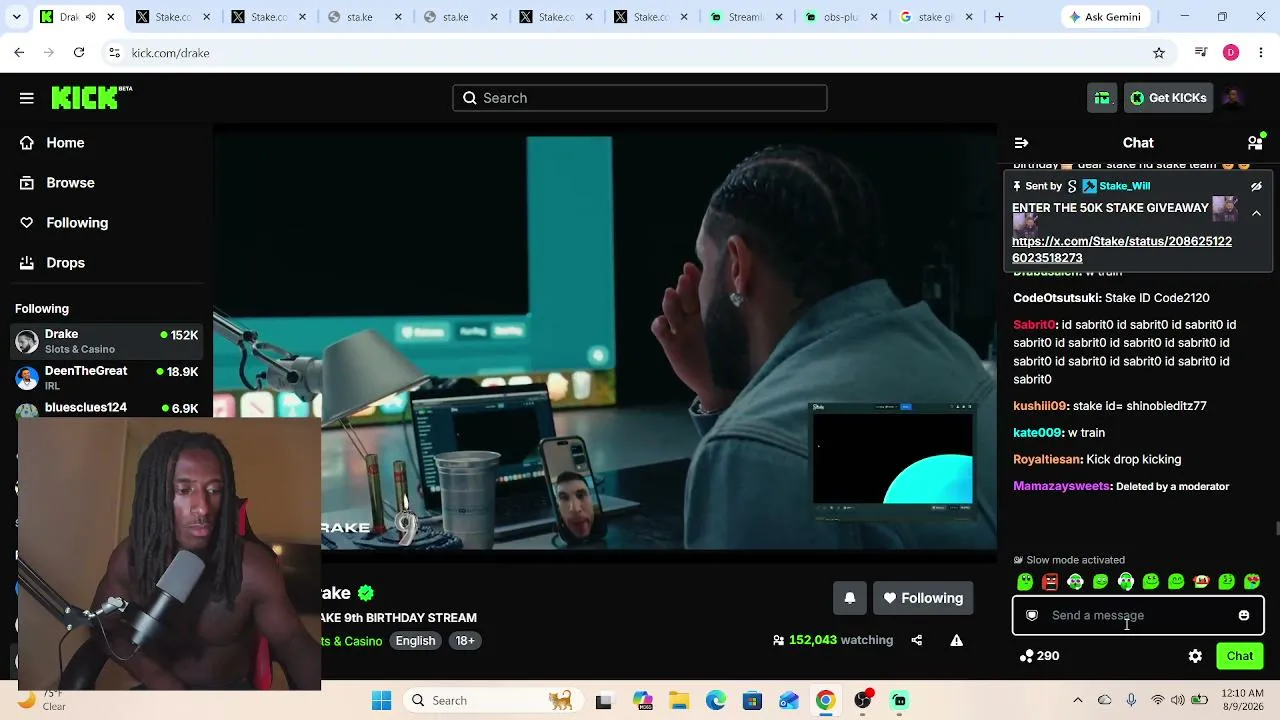Screen dimensions: 1280x720
Task: Insert the red angry face emote
Action: coord(1050,582)
